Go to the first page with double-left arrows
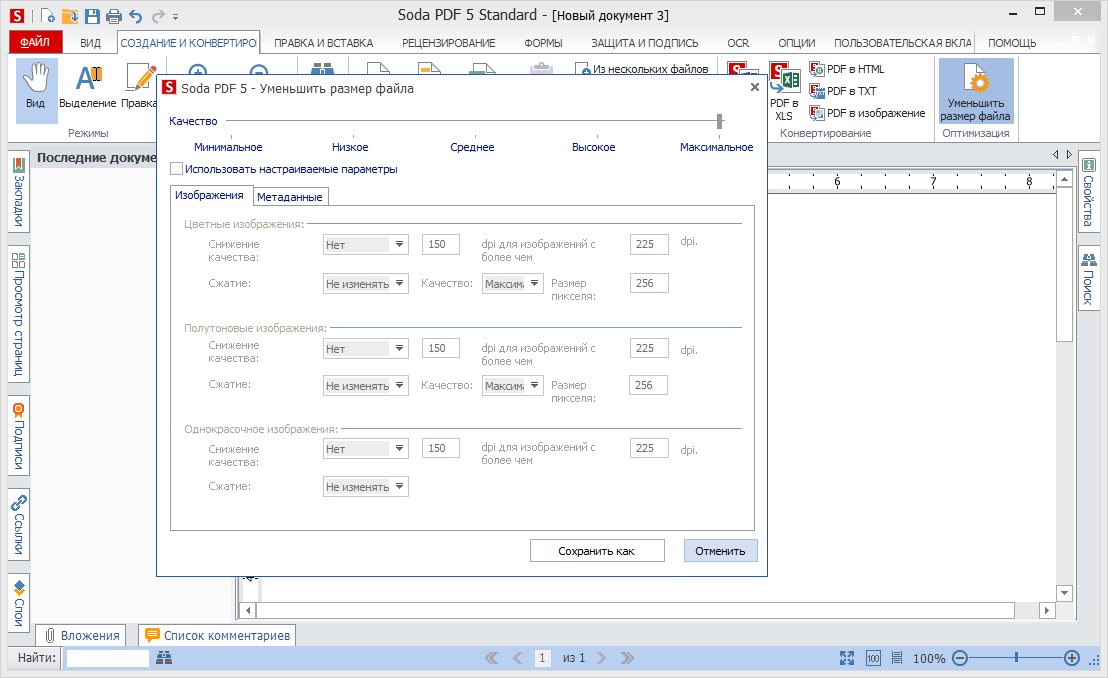Viewport: 1108px width, 678px height. click(492, 657)
